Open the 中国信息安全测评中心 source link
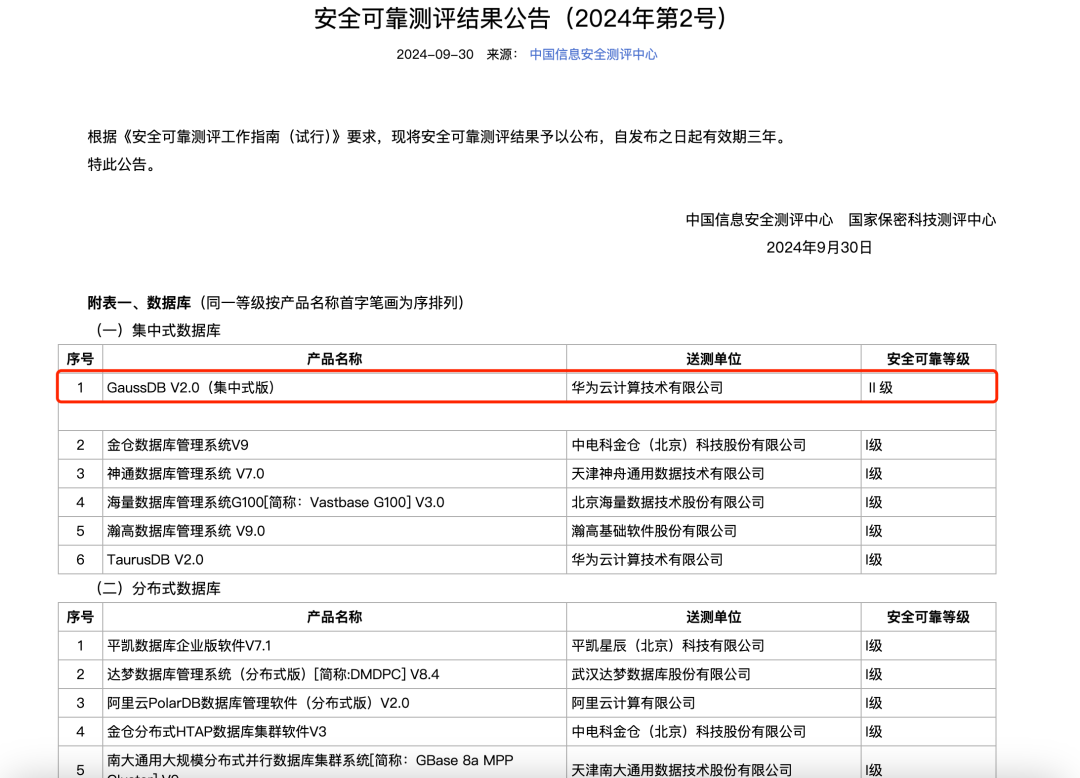Screen dimensions: 1080x778 coord(593,54)
